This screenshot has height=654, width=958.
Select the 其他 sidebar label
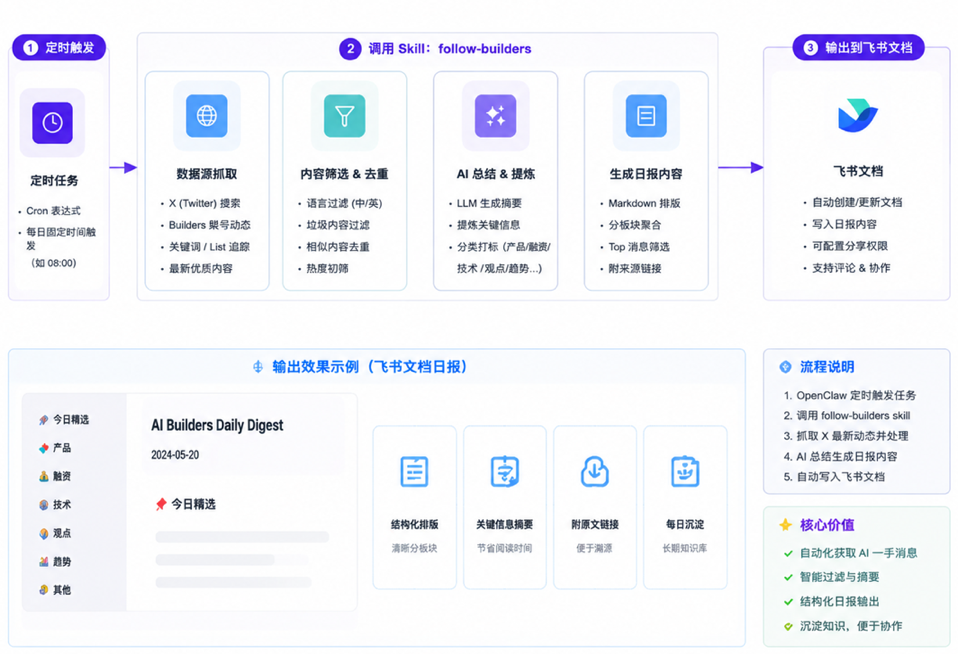point(62,590)
